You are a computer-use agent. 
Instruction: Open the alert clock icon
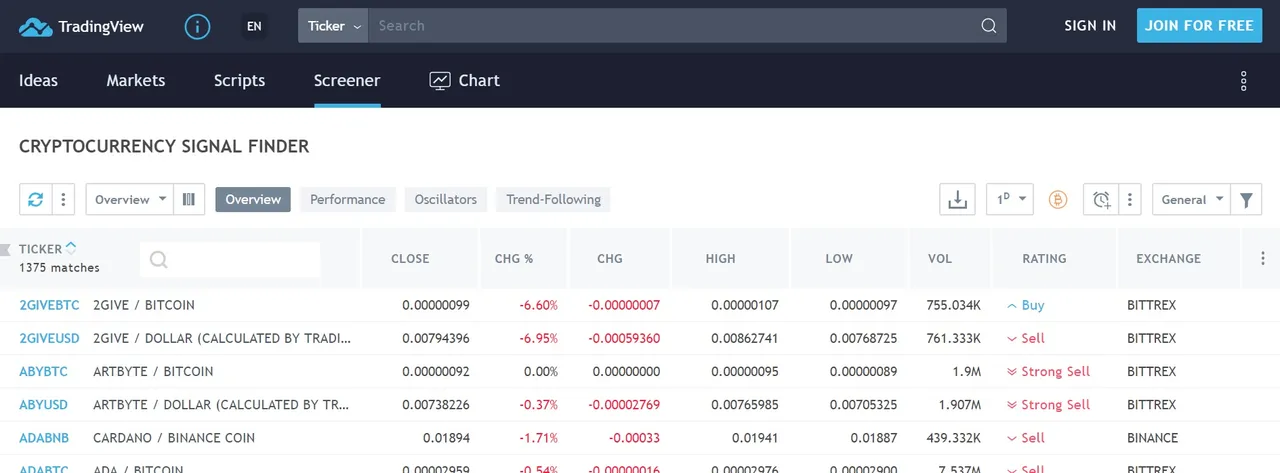[x=1101, y=200]
